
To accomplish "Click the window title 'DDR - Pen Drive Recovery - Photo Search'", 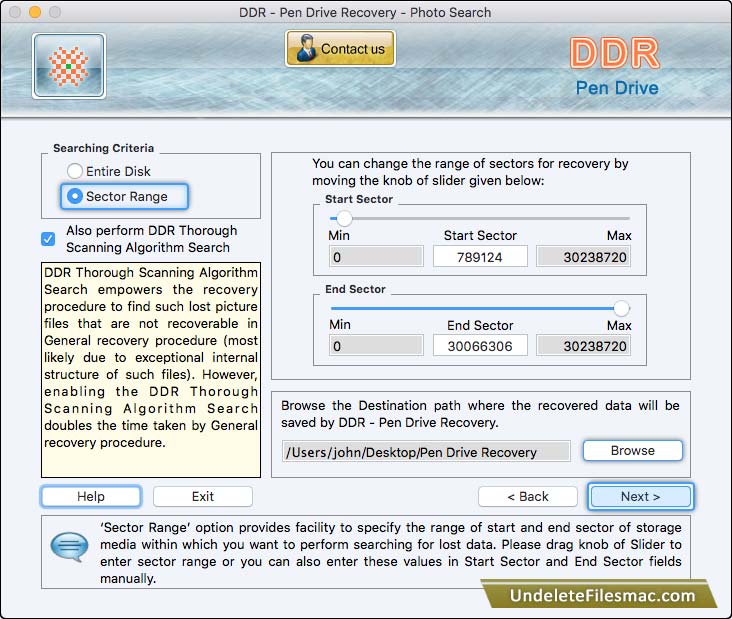I will [x=365, y=12].
